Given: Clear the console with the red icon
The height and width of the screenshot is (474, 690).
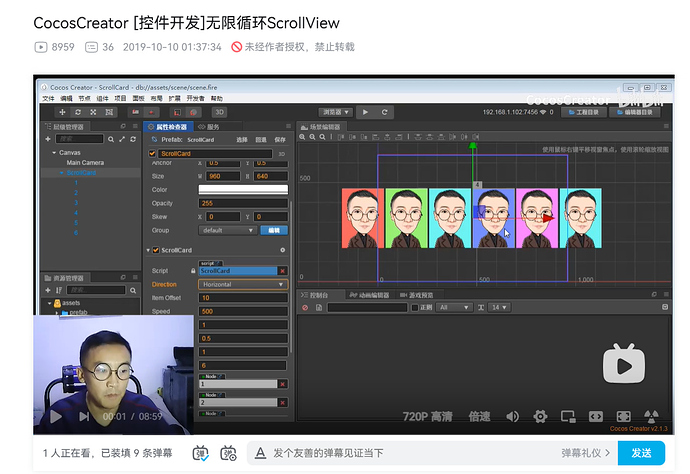Looking at the screenshot, I should (305, 307).
